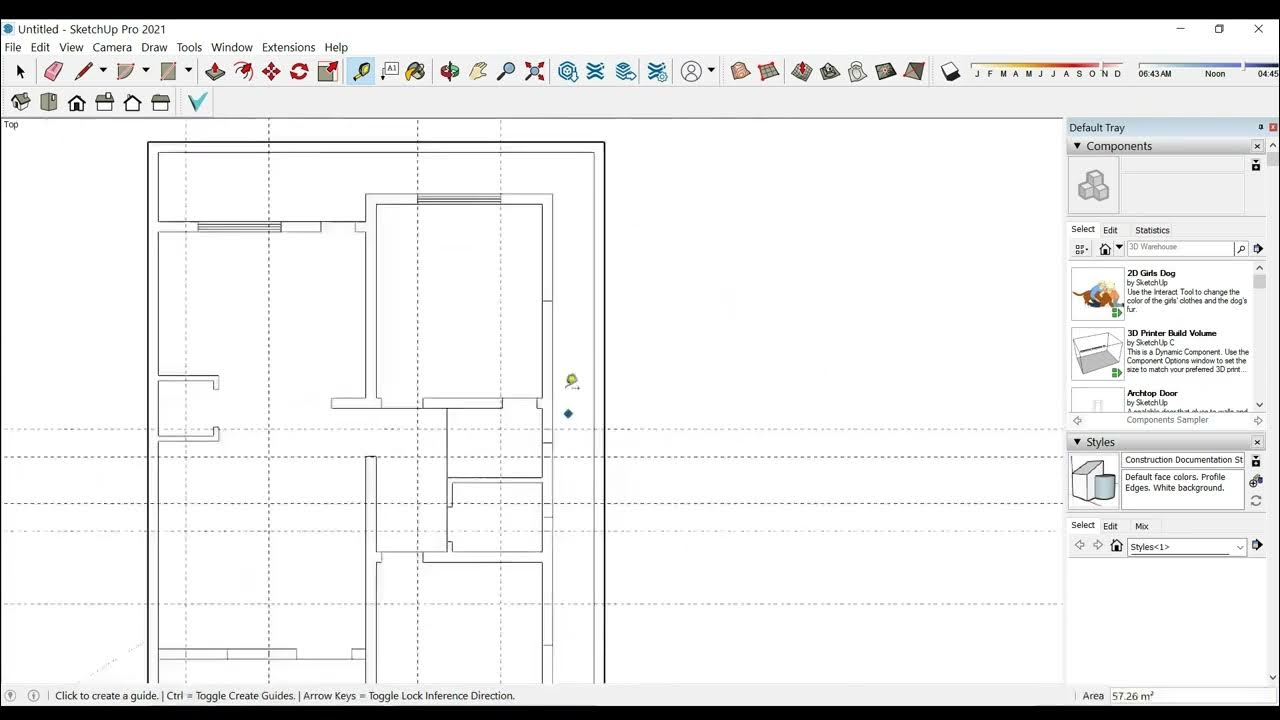Update style with changes button

1256,501
